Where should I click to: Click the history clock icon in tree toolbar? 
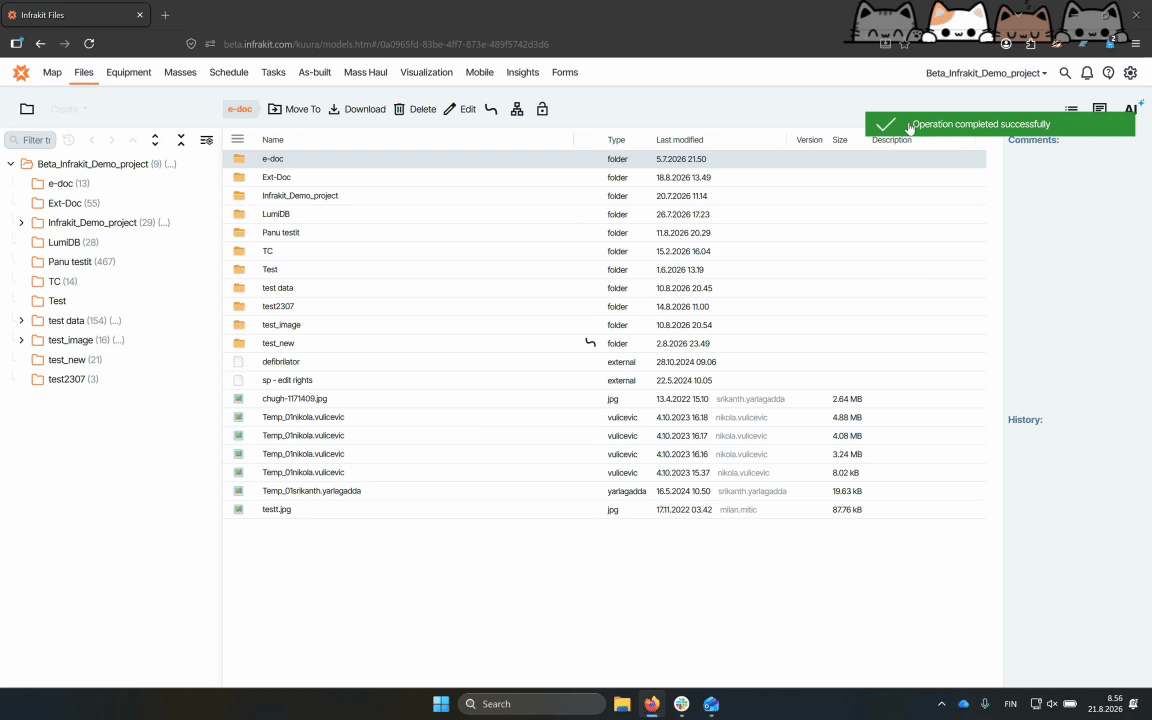pyautogui.click(x=68, y=140)
